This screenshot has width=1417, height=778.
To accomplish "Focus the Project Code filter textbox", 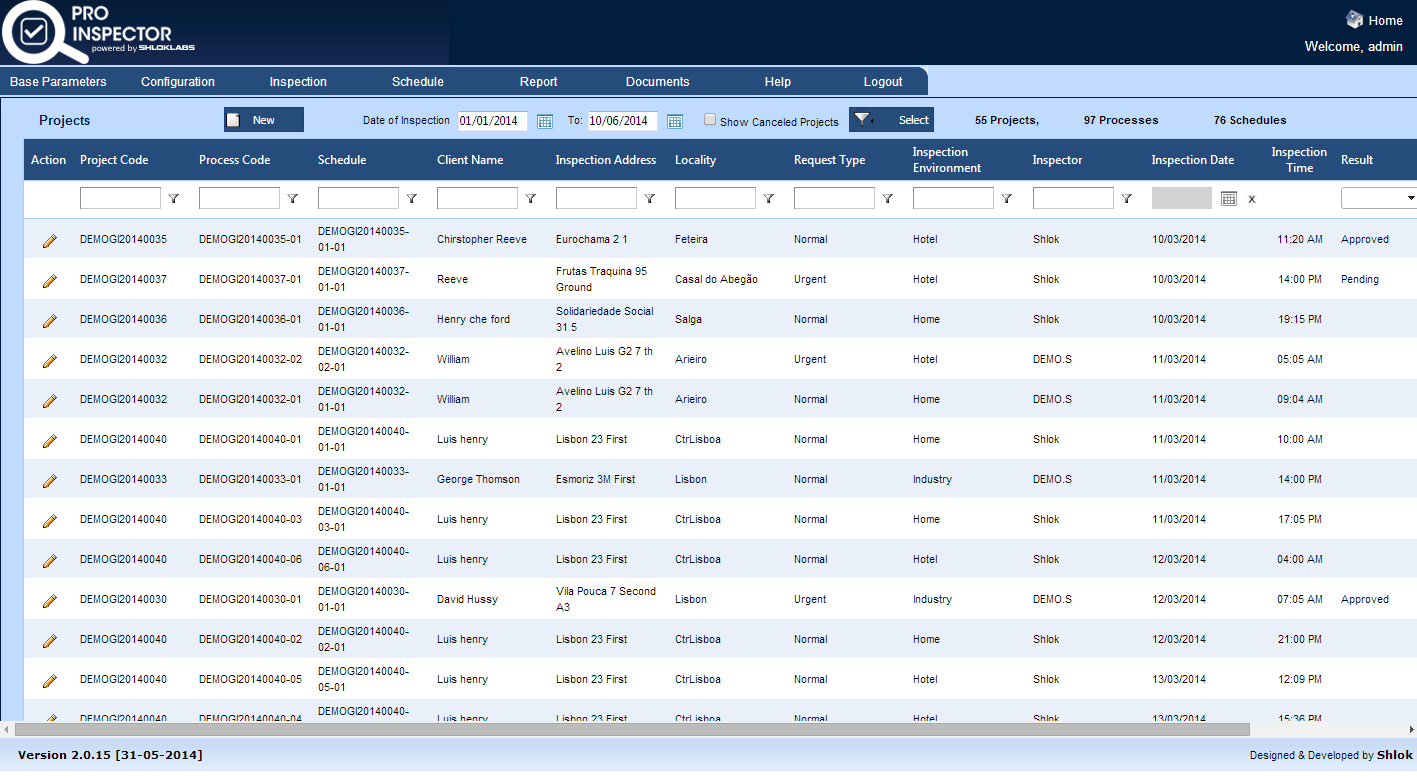I will click(120, 199).
